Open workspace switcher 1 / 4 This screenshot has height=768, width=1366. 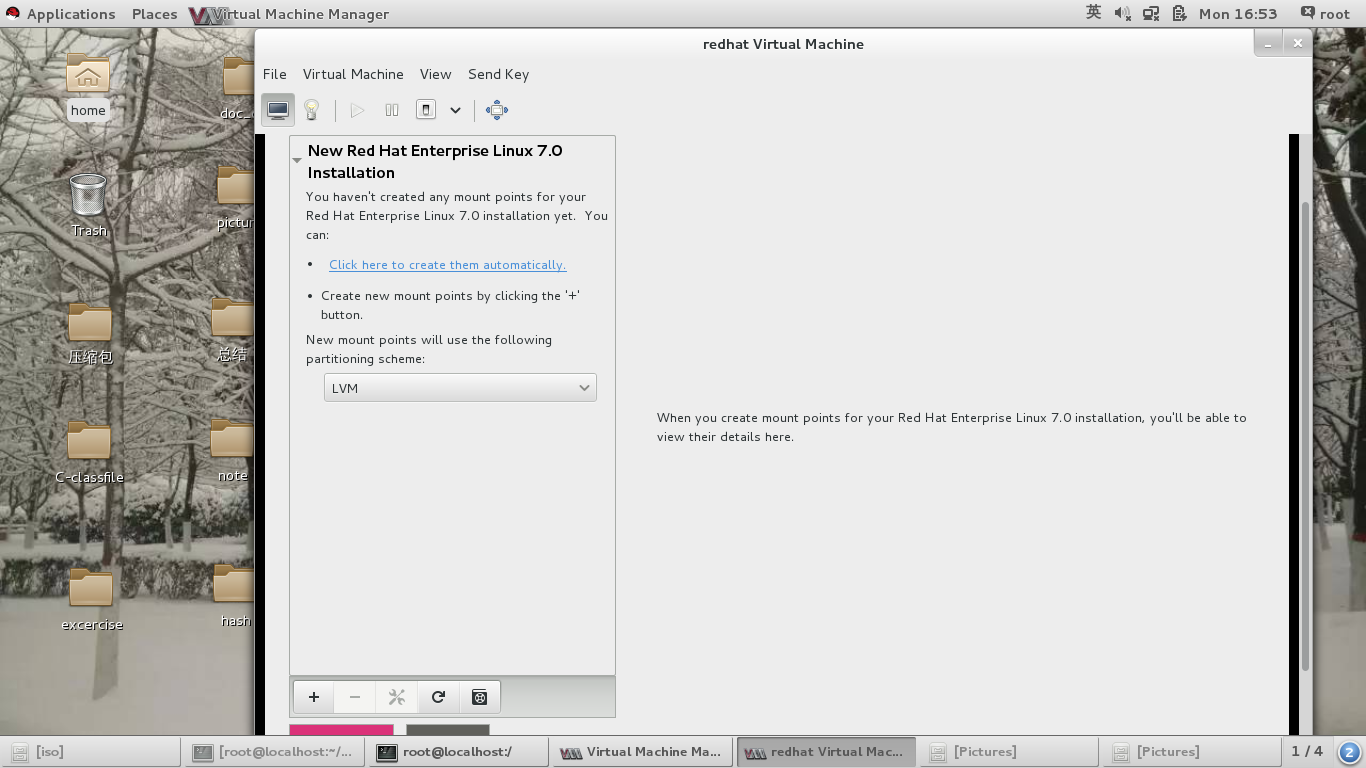pyautogui.click(x=1307, y=751)
